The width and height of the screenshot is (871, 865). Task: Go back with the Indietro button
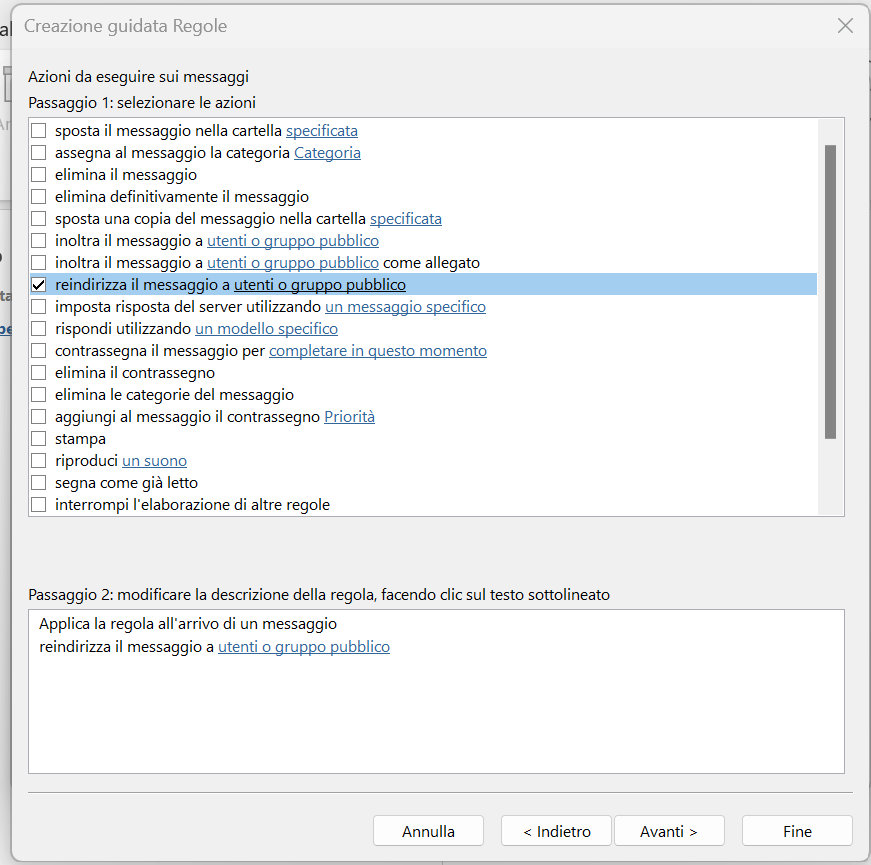tap(556, 831)
